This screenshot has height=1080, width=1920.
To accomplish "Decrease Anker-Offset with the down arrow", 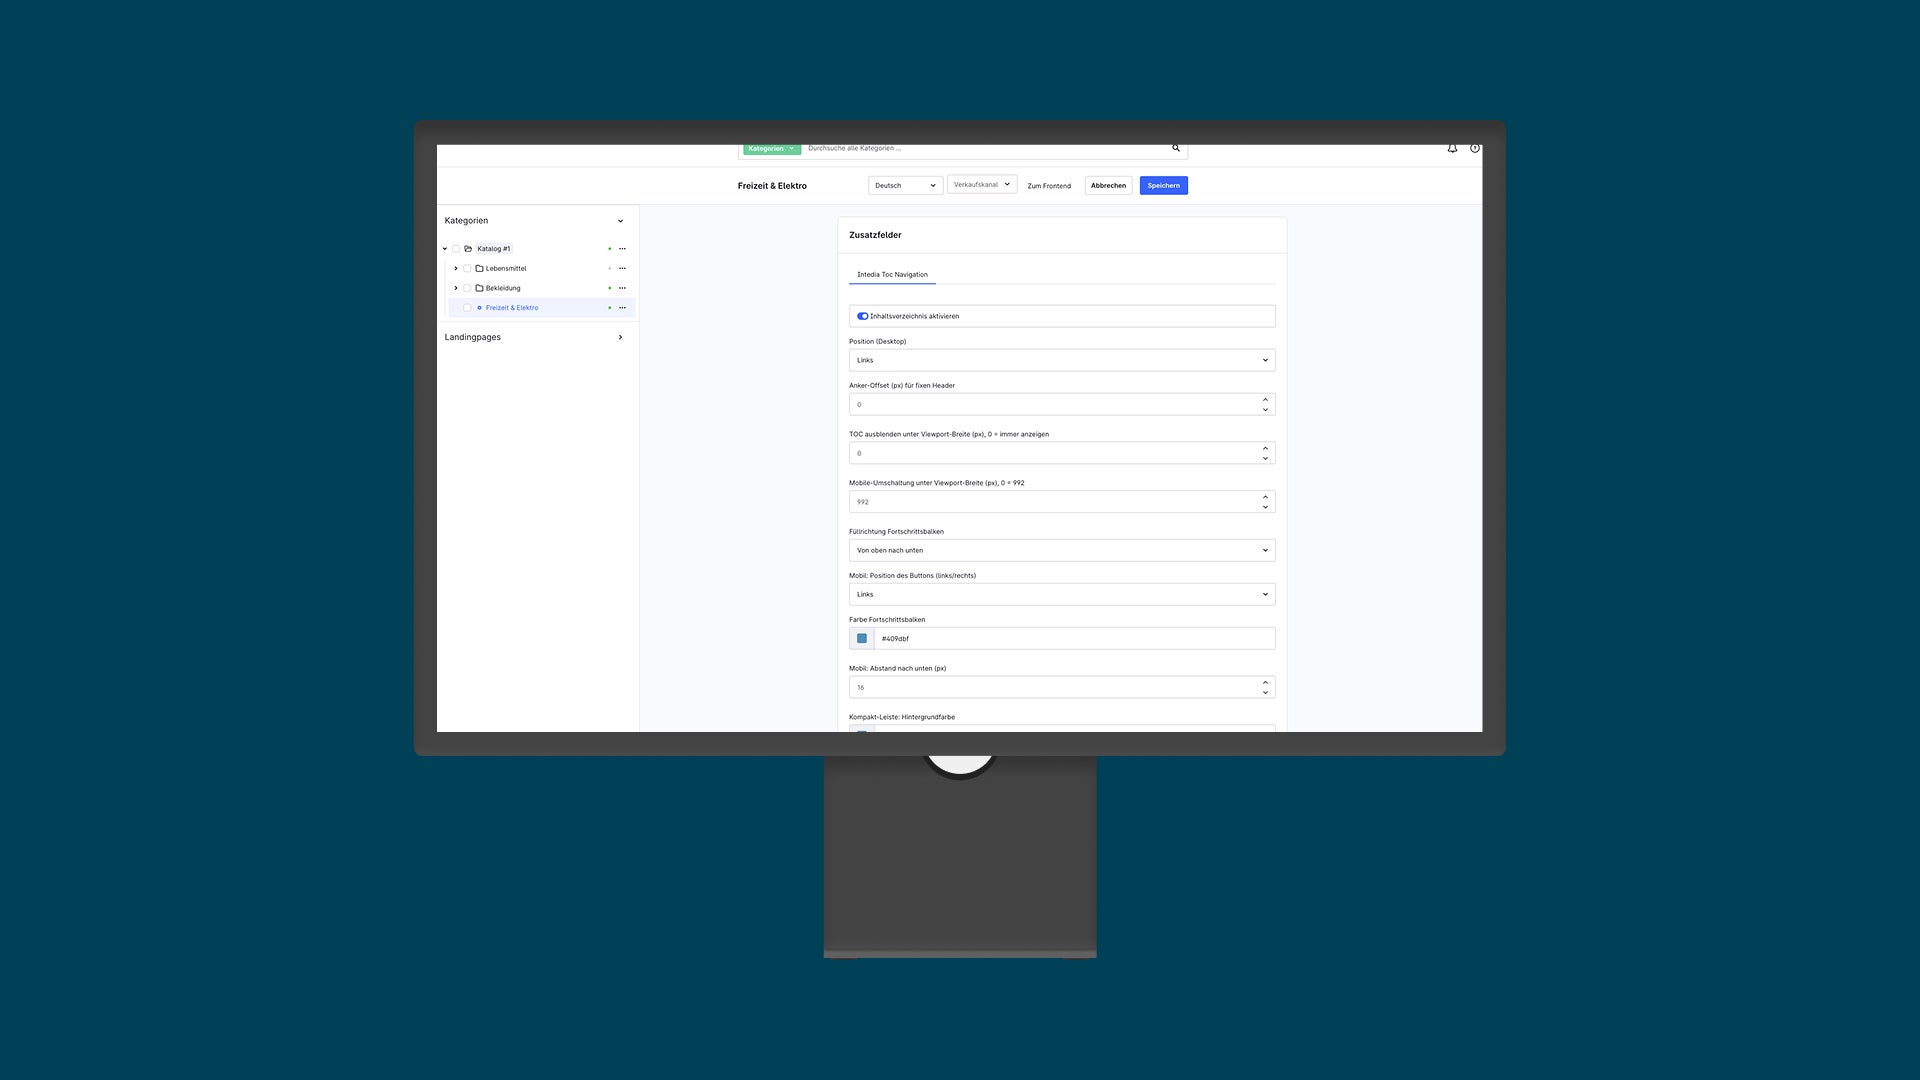I will point(1265,410).
